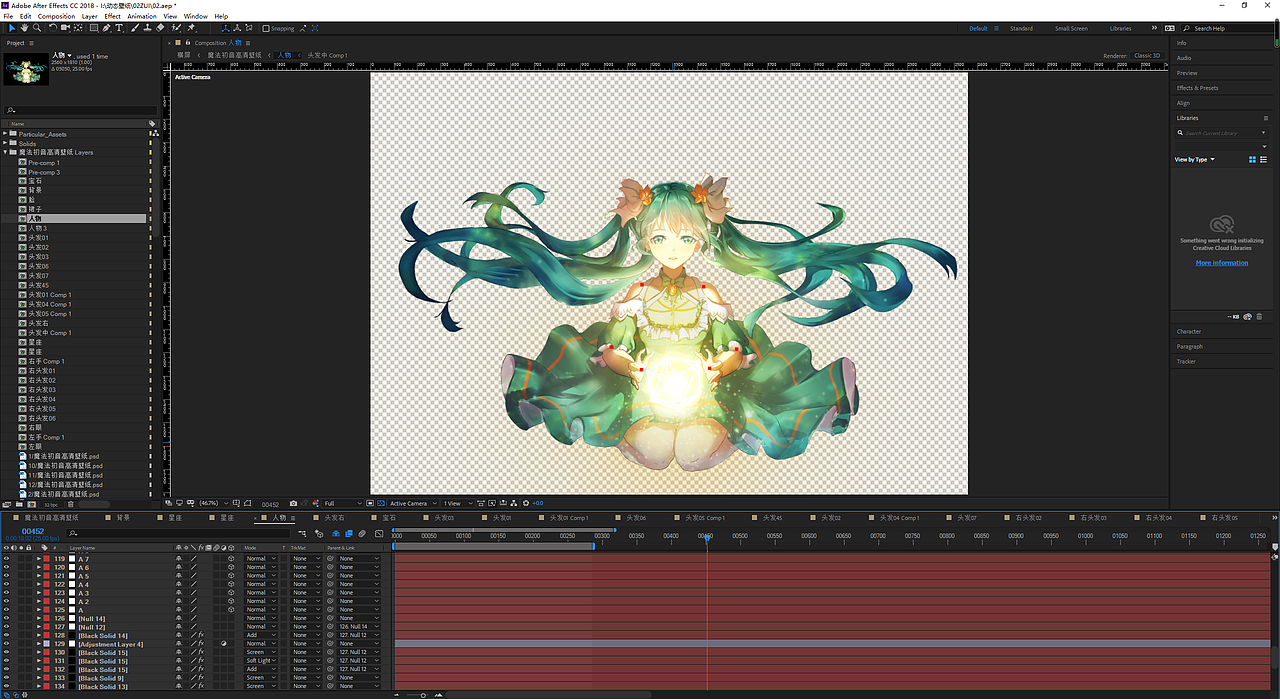Take a snapshot of the composition
The image size is (1280, 699).
point(294,503)
